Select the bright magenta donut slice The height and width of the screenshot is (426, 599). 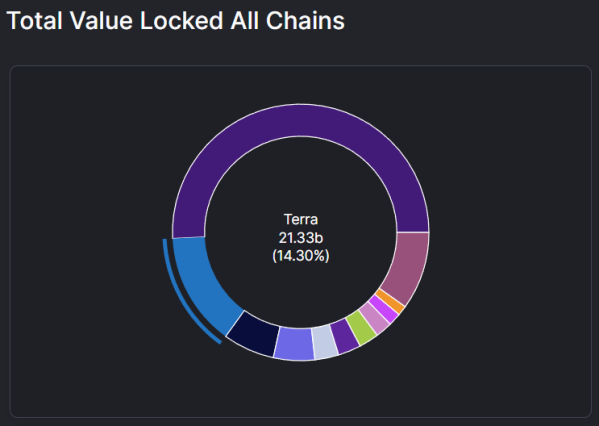[x=384, y=309]
